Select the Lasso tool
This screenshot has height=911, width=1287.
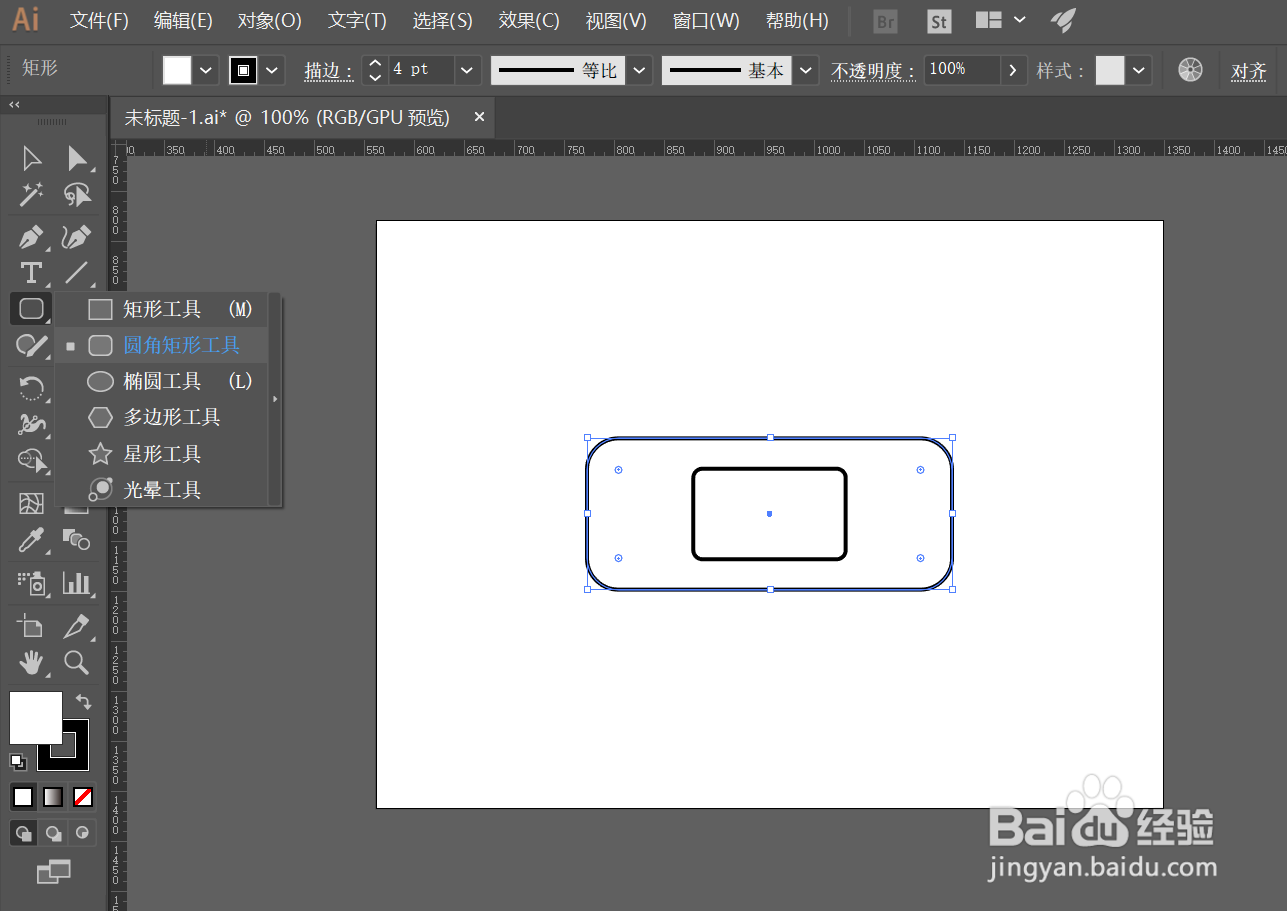(77, 194)
